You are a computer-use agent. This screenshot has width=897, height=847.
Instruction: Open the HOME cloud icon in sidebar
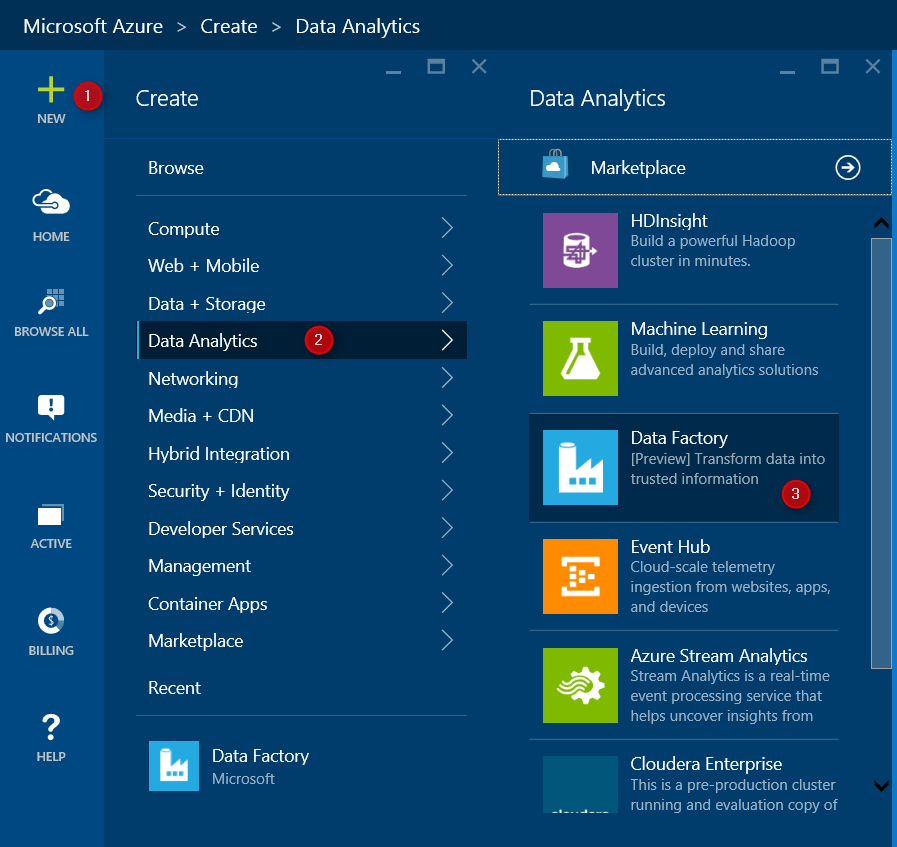tap(51, 202)
